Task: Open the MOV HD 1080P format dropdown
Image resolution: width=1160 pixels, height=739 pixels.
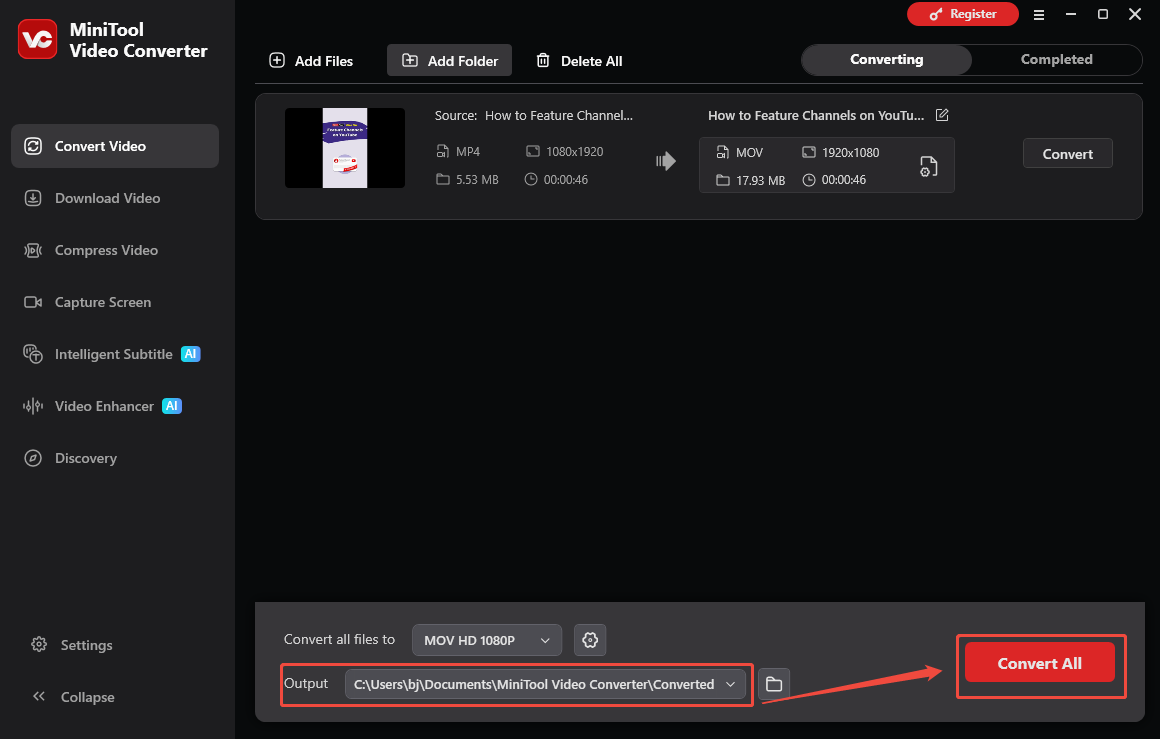Action: [487, 640]
